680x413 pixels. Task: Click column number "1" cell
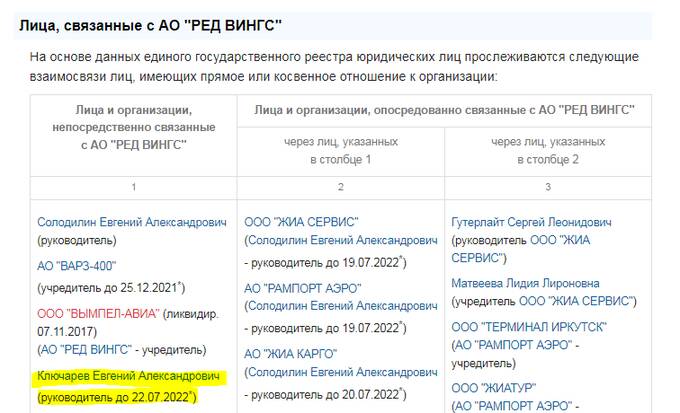[134, 187]
